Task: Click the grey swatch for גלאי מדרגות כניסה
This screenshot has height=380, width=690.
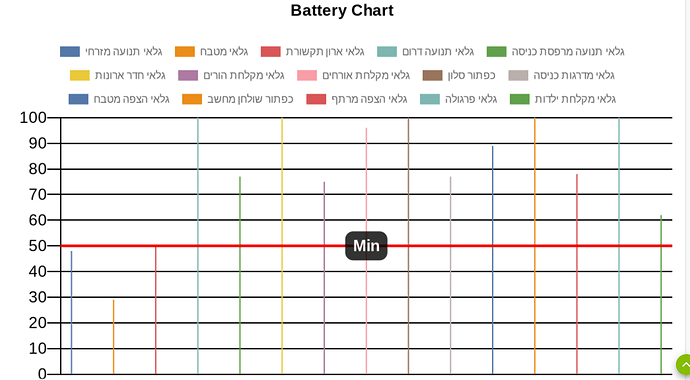Action: 518,75
